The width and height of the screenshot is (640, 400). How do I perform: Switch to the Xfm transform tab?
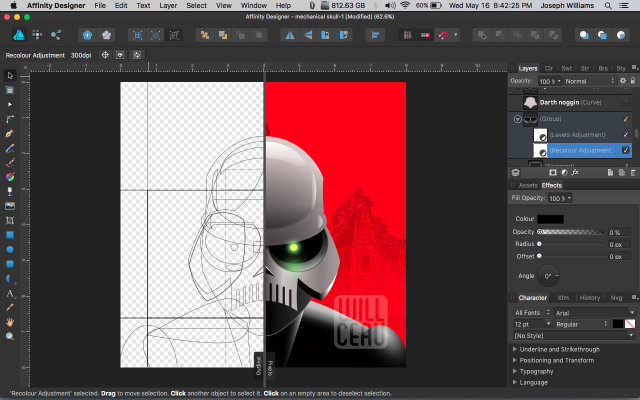point(563,298)
